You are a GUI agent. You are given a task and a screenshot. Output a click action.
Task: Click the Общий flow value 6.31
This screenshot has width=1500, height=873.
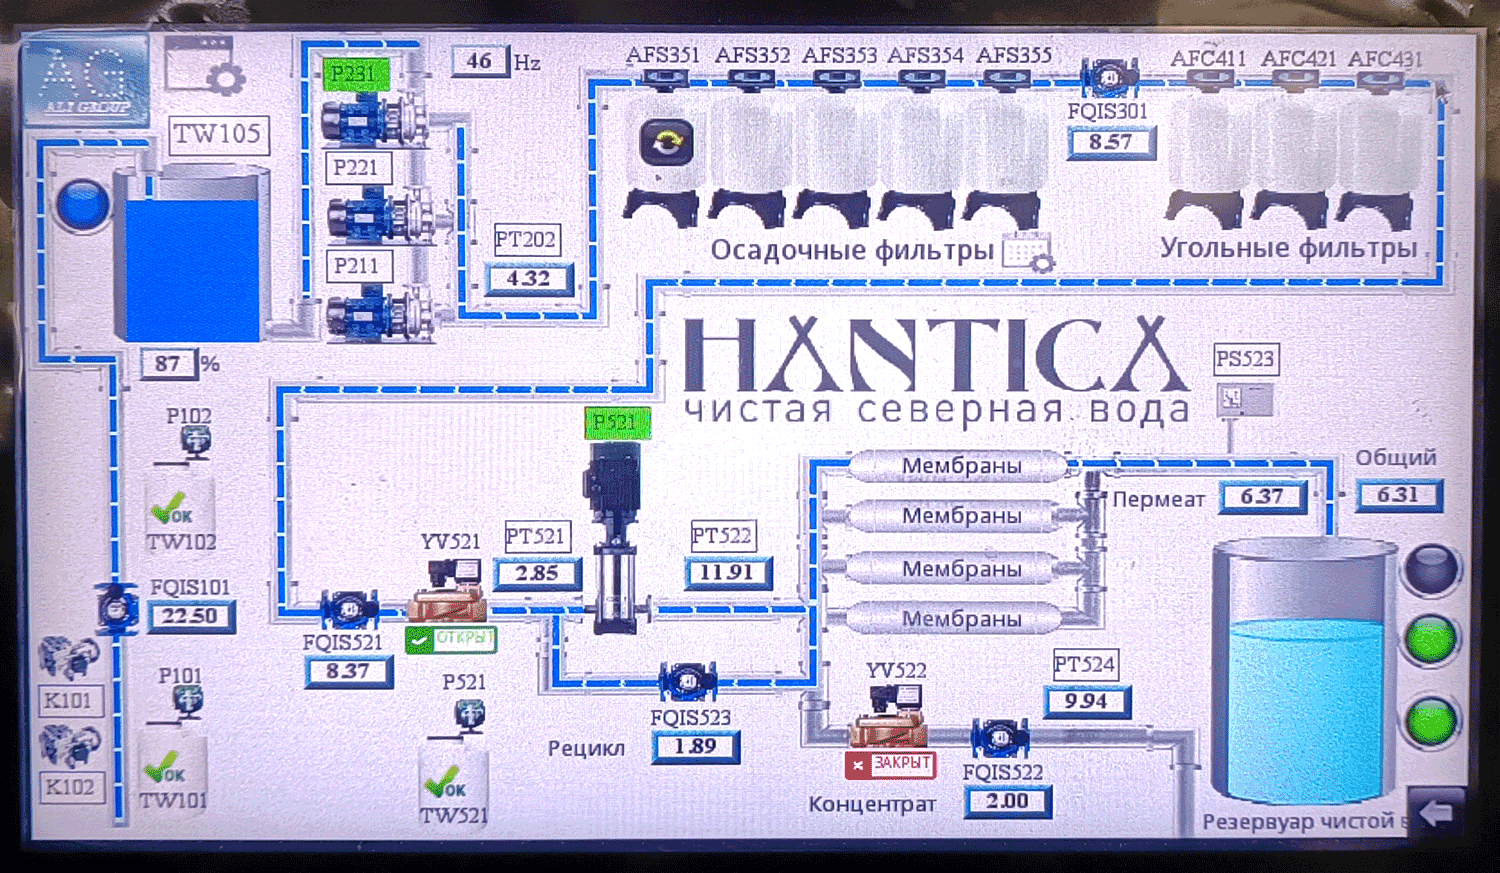(1399, 495)
